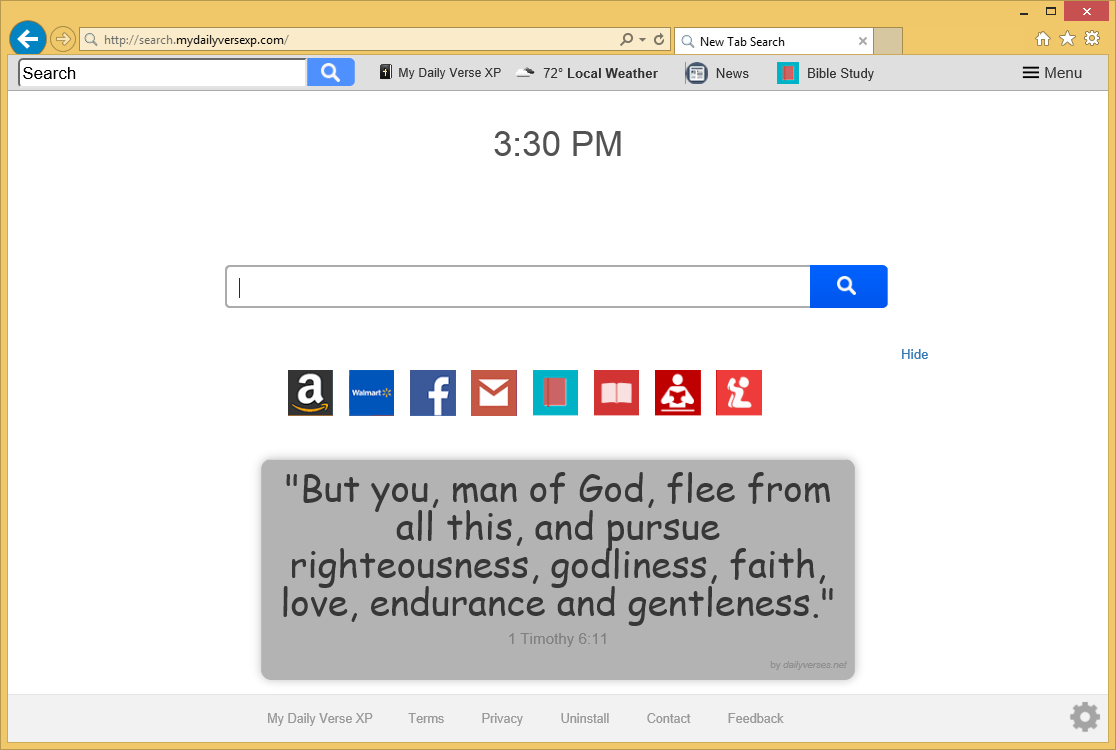Open Favorites star icon
Image resolution: width=1116 pixels, height=750 pixels.
[x=1067, y=38]
